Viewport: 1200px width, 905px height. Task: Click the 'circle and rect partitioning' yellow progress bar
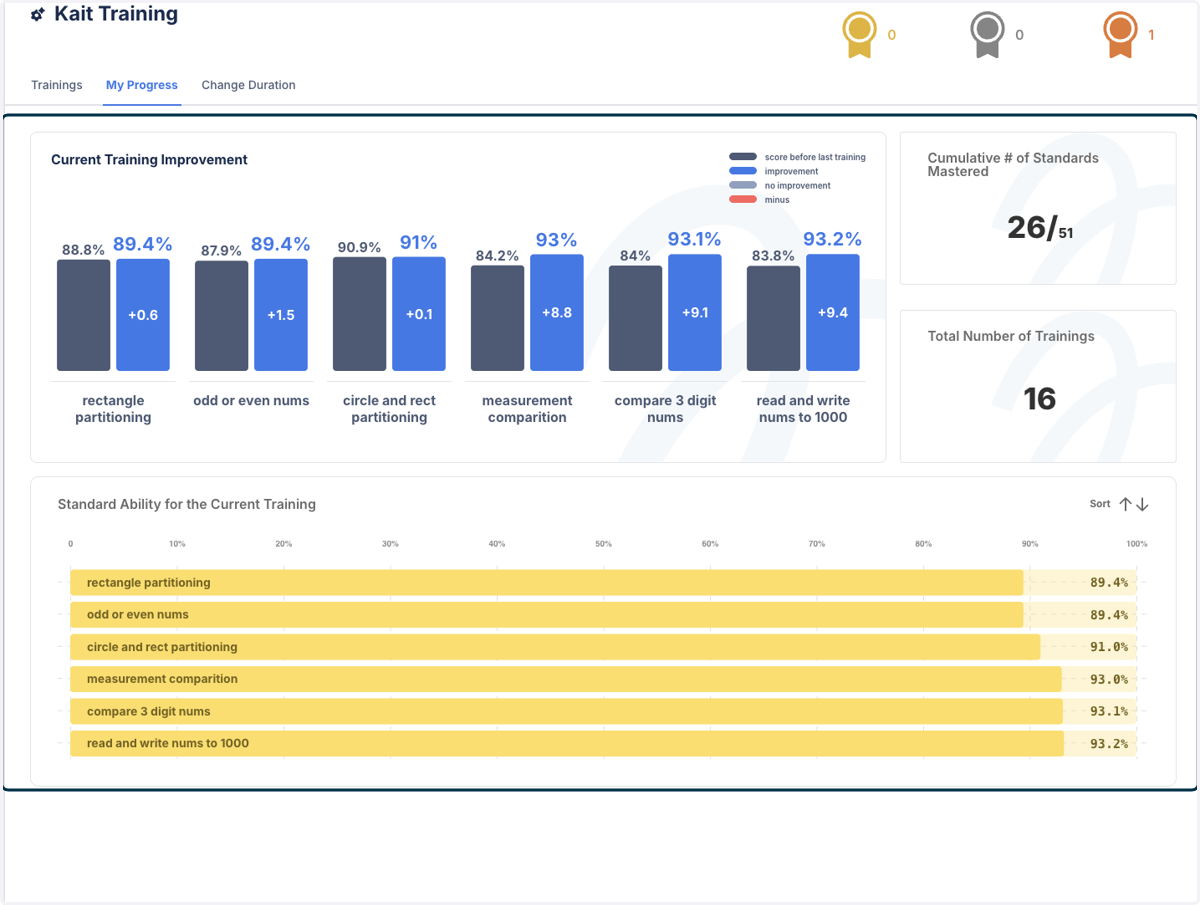tap(555, 647)
